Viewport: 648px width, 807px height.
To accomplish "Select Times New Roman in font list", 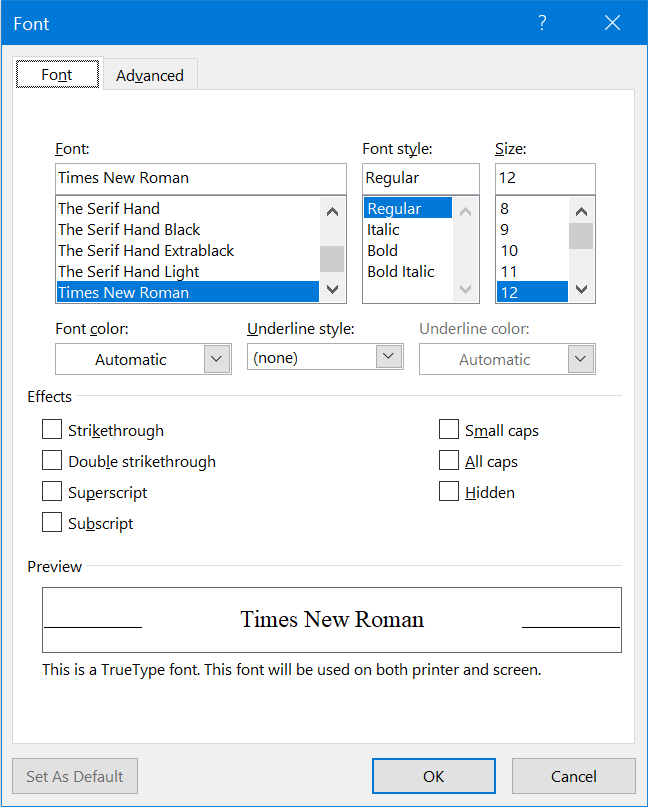I will click(188, 292).
